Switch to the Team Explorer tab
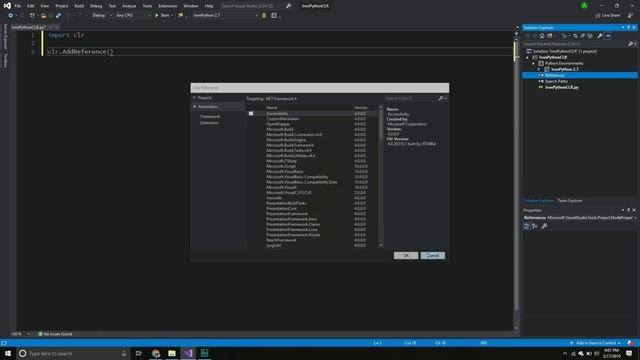The height and width of the screenshot is (360, 640). click(x=570, y=201)
